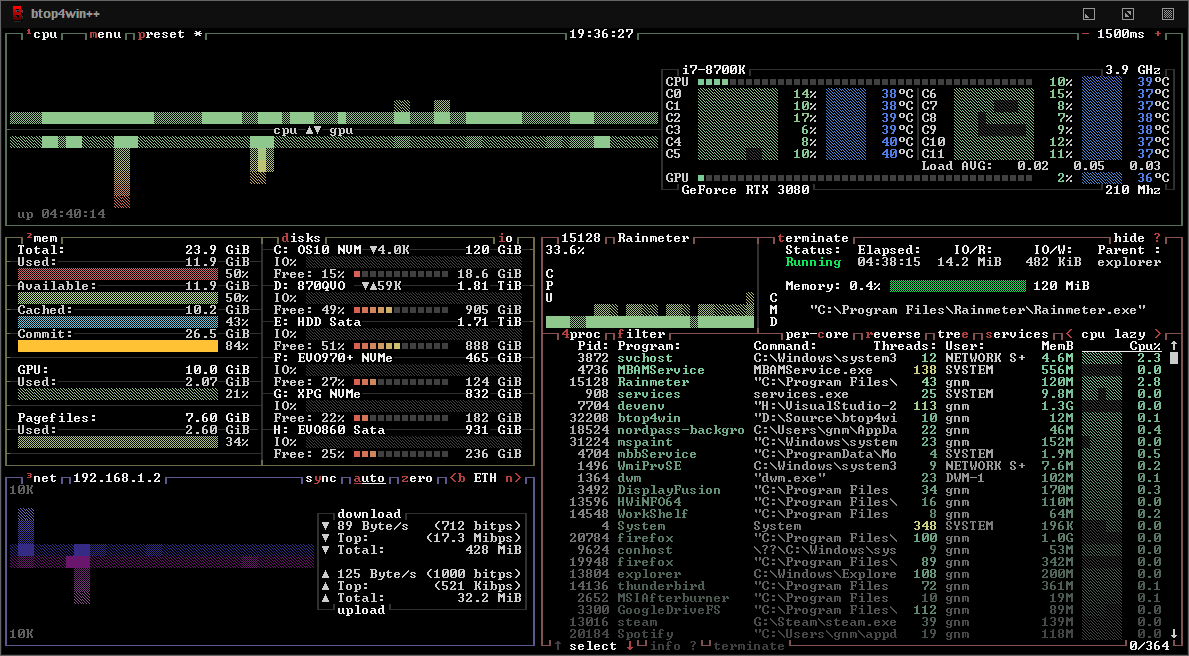Toggle the proc box header
The width and height of the screenshot is (1189, 656).
580,334
